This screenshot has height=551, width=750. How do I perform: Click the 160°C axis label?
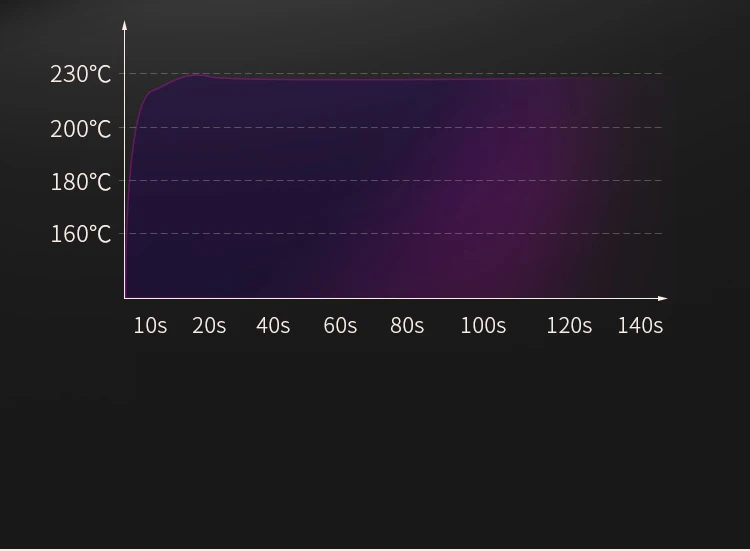click(x=80, y=234)
